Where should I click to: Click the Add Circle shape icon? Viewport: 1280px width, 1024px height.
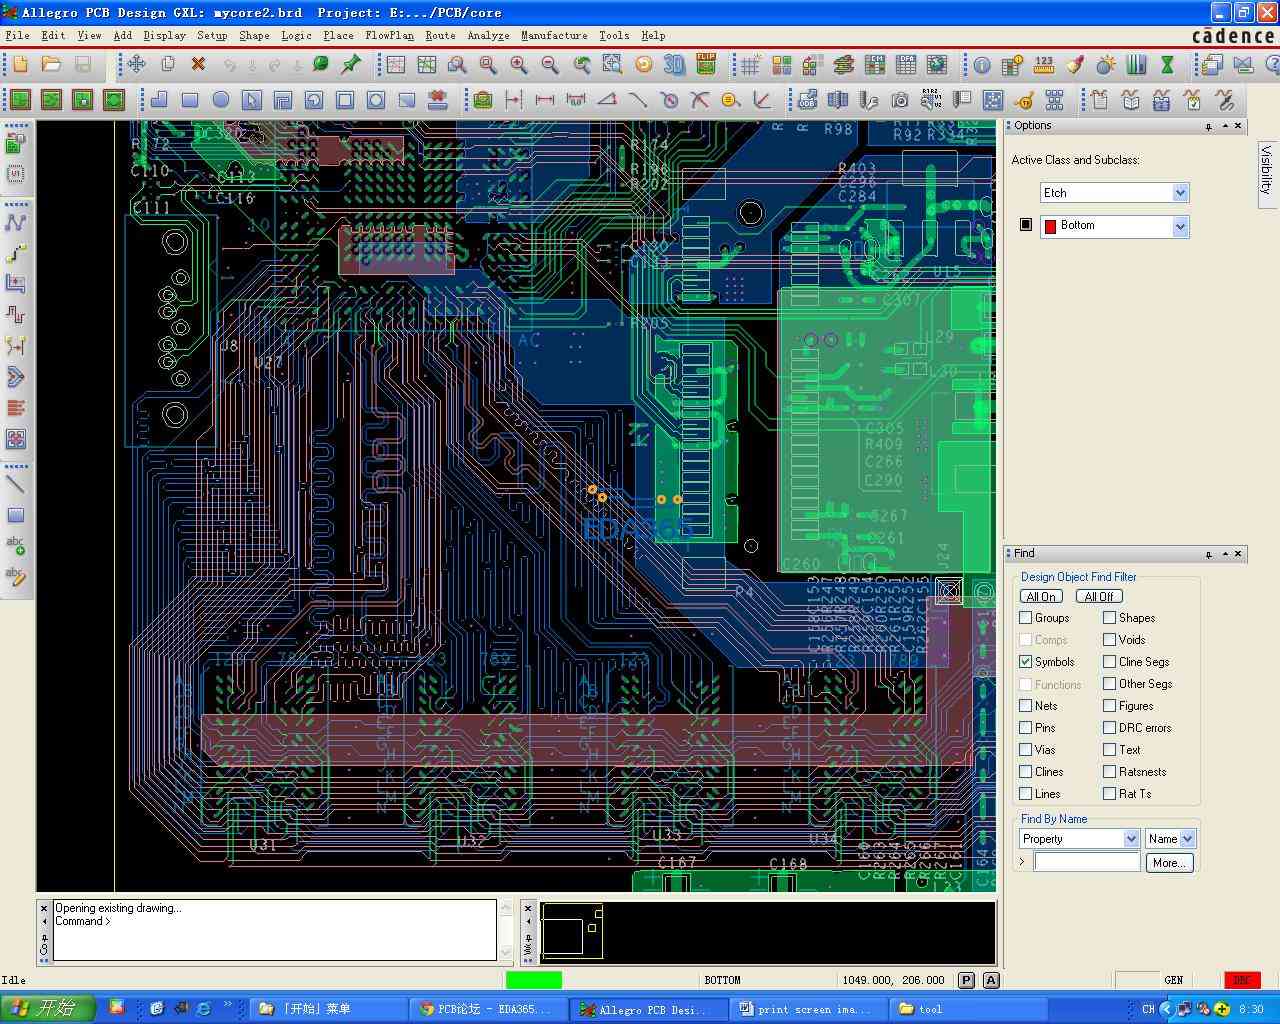pos(221,100)
